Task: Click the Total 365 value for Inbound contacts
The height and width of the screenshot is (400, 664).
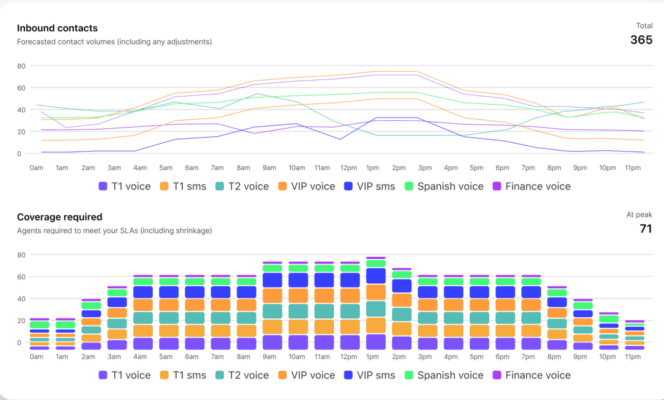Action: coord(640,40)
